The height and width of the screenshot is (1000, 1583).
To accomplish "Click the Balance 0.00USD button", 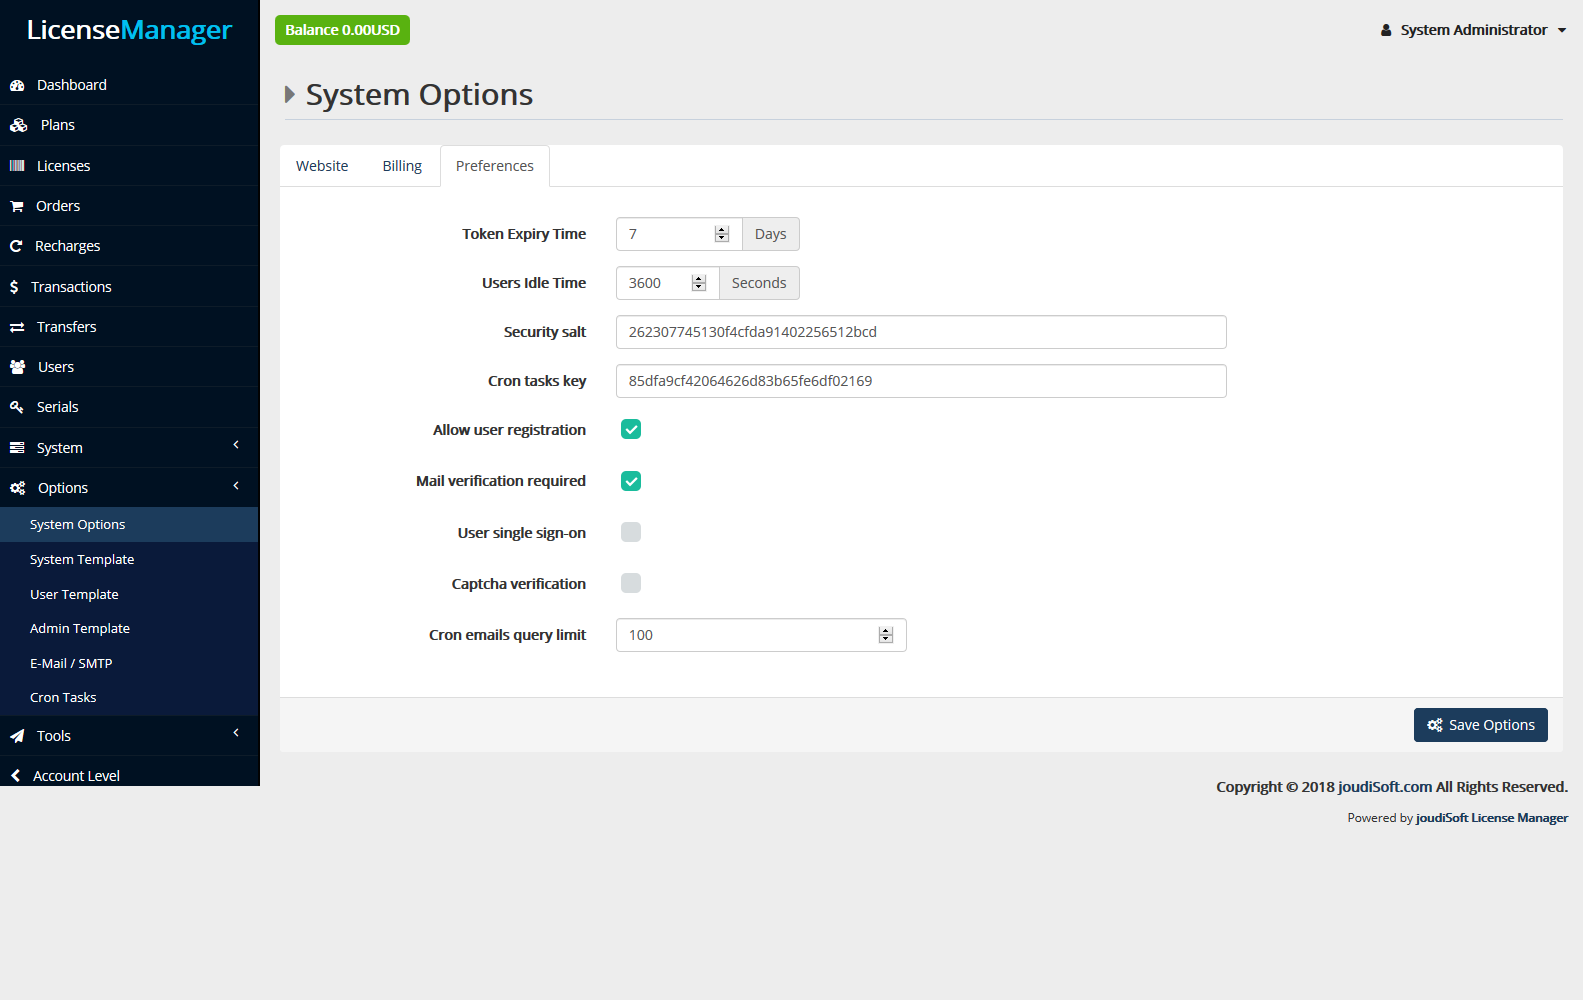I will (x=342, y=30).
